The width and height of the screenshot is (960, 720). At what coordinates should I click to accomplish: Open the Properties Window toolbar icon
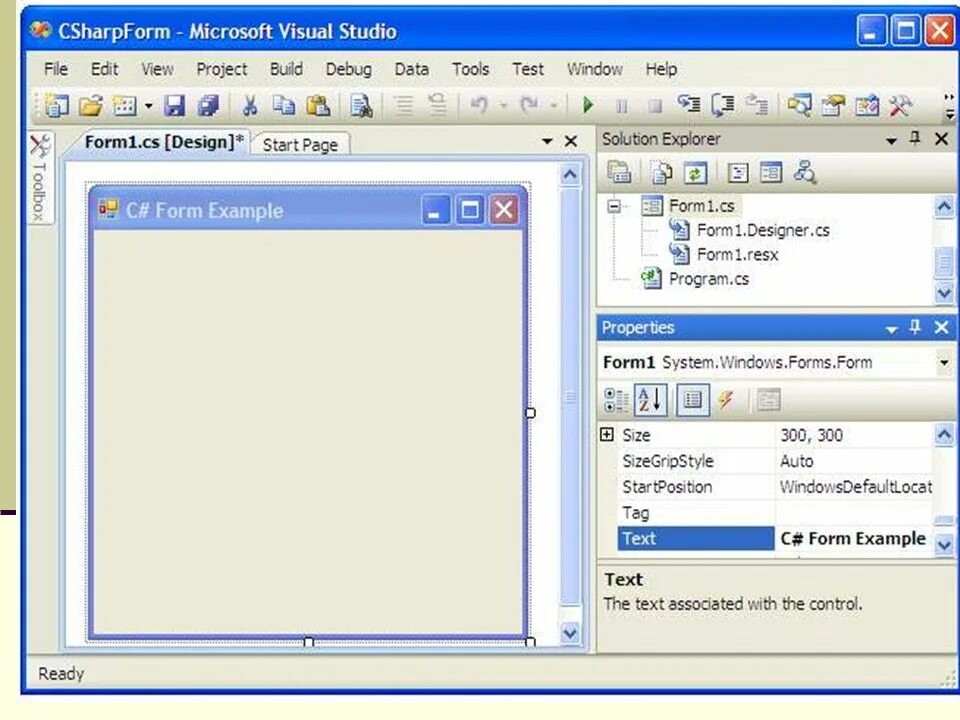[x=833, y=105]
